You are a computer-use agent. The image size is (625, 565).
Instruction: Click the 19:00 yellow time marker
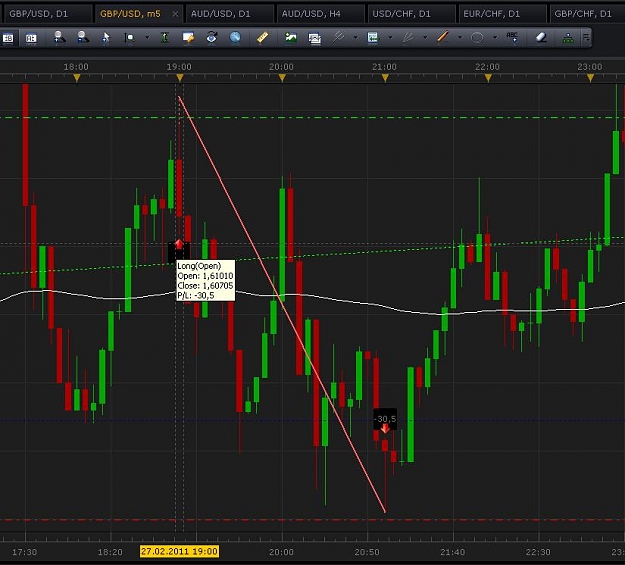click(x=180, y=78)
